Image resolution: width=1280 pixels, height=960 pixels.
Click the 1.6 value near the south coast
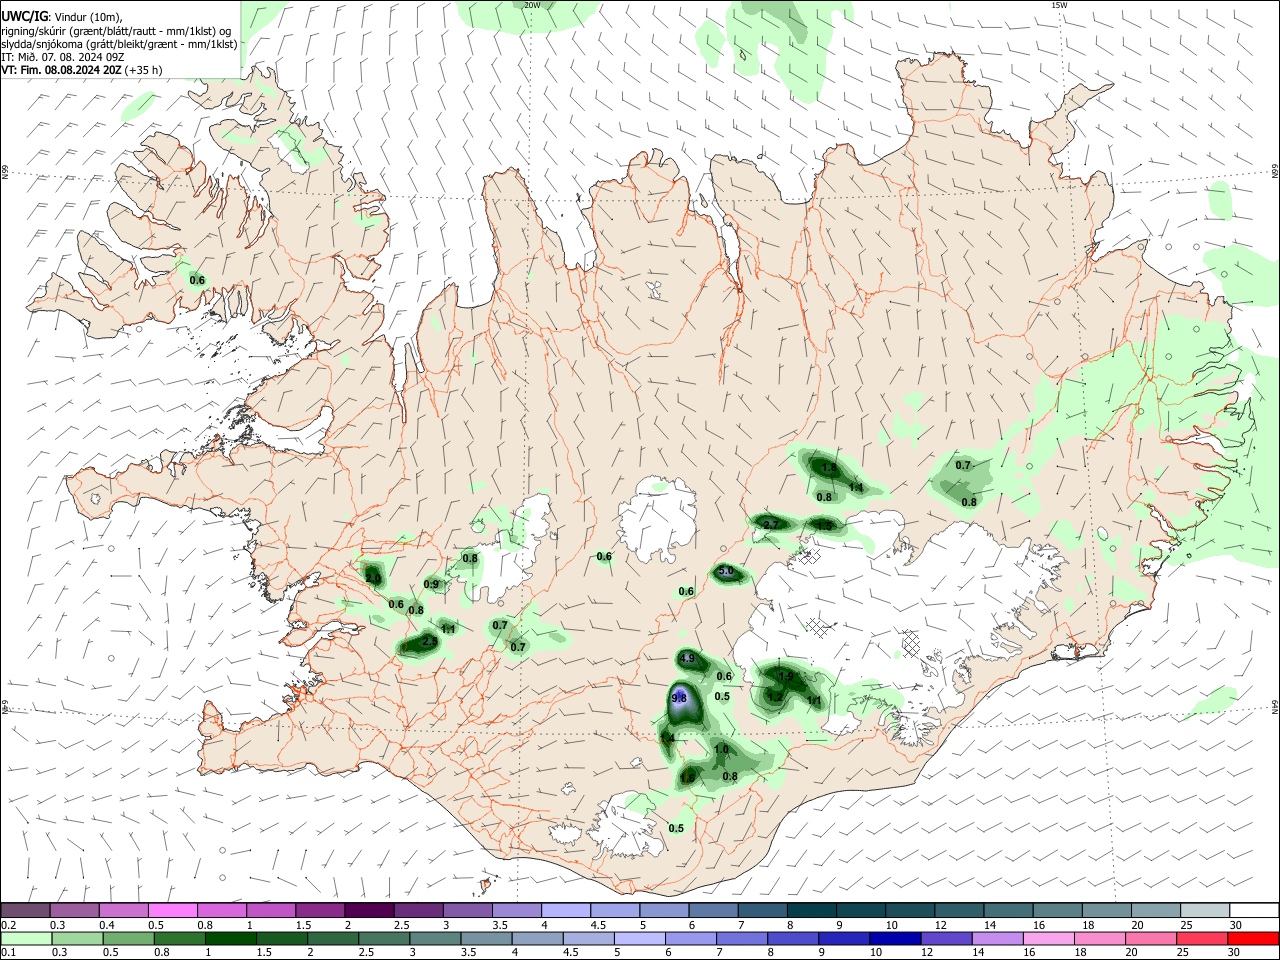(687, 778)
